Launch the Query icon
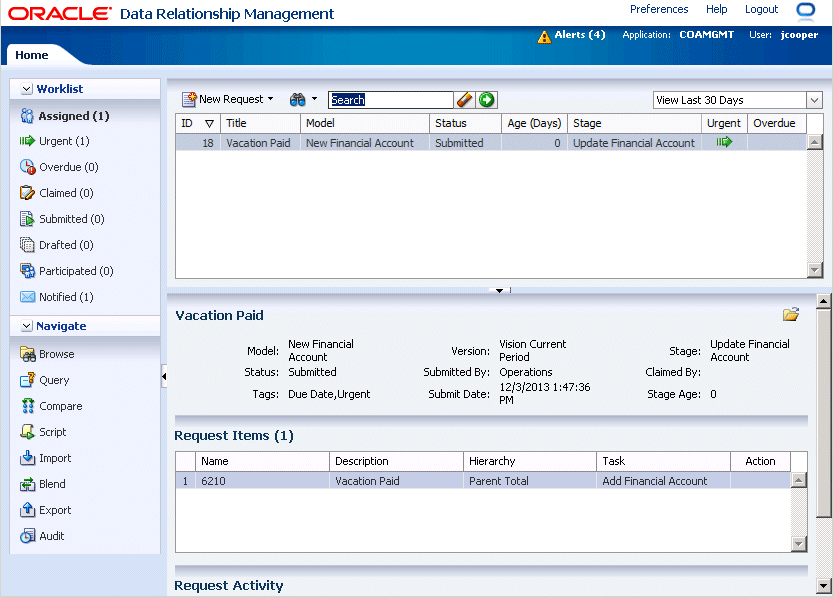 pos(27,380)
